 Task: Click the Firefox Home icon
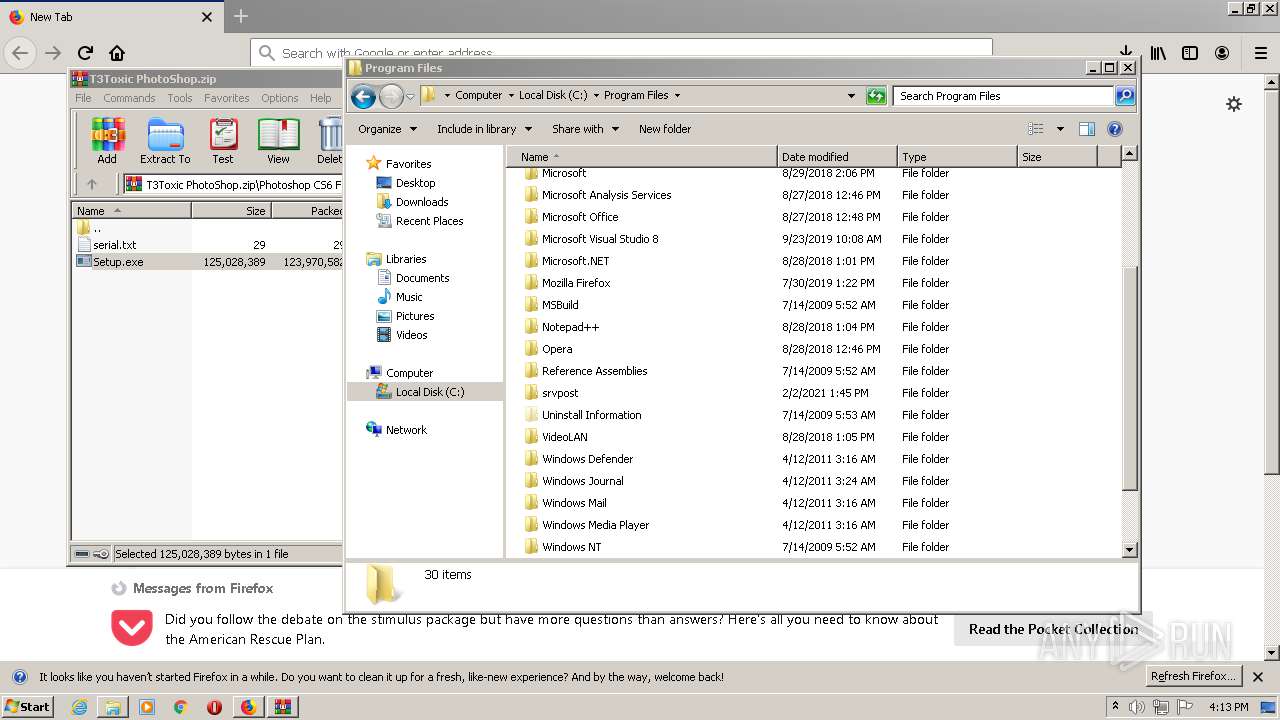click(x=117, y=53)
